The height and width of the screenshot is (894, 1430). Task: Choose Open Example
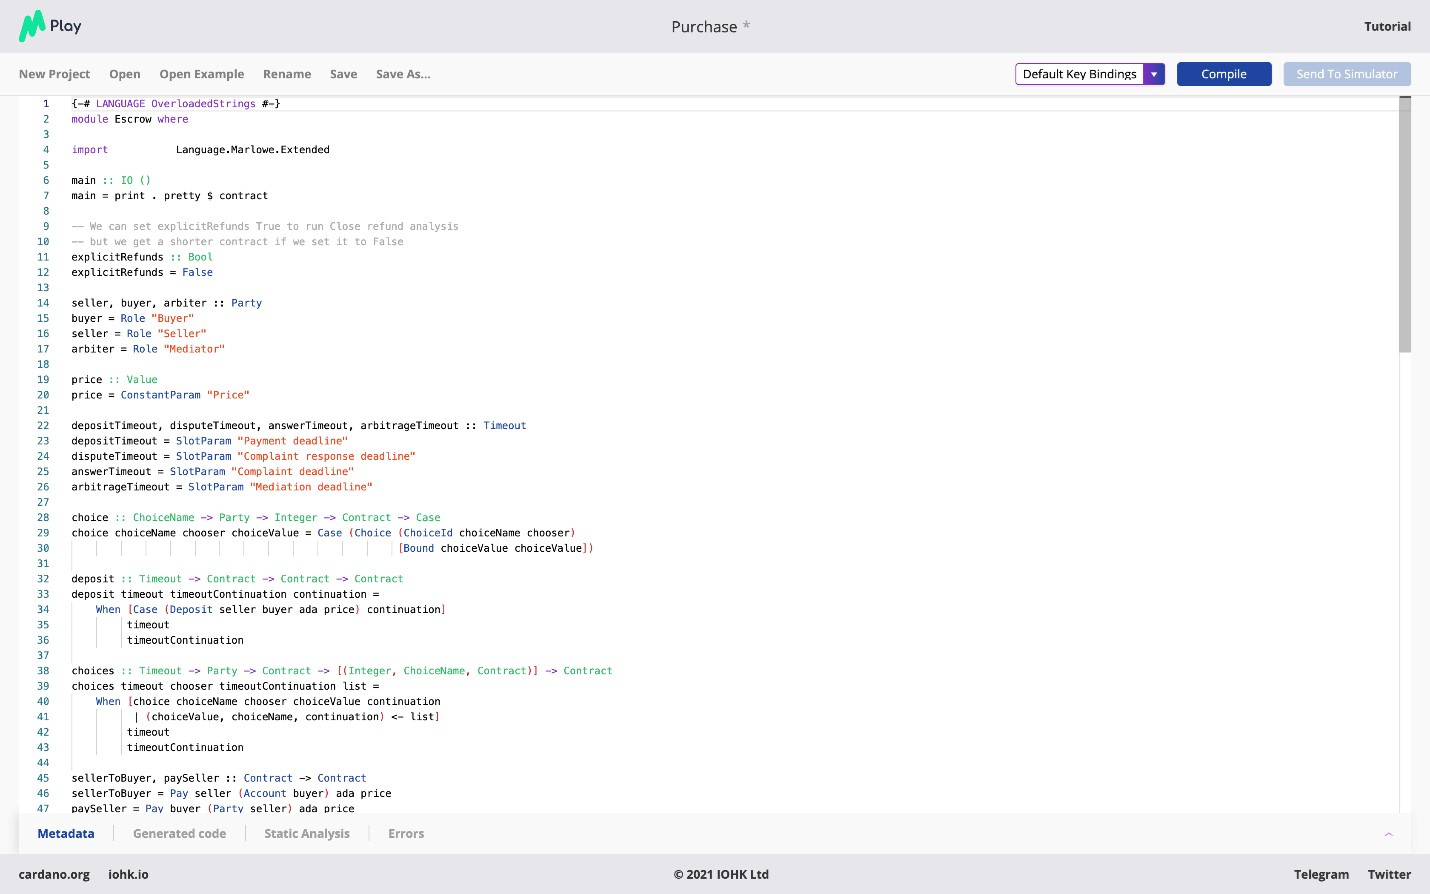click(202, 74)
